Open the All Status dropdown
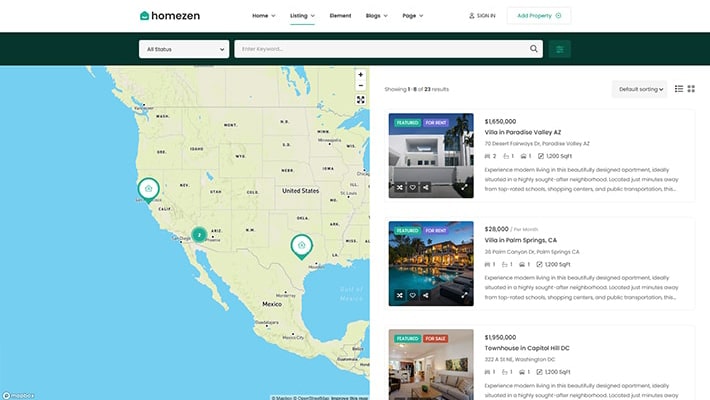 click(x=184, y=49)
